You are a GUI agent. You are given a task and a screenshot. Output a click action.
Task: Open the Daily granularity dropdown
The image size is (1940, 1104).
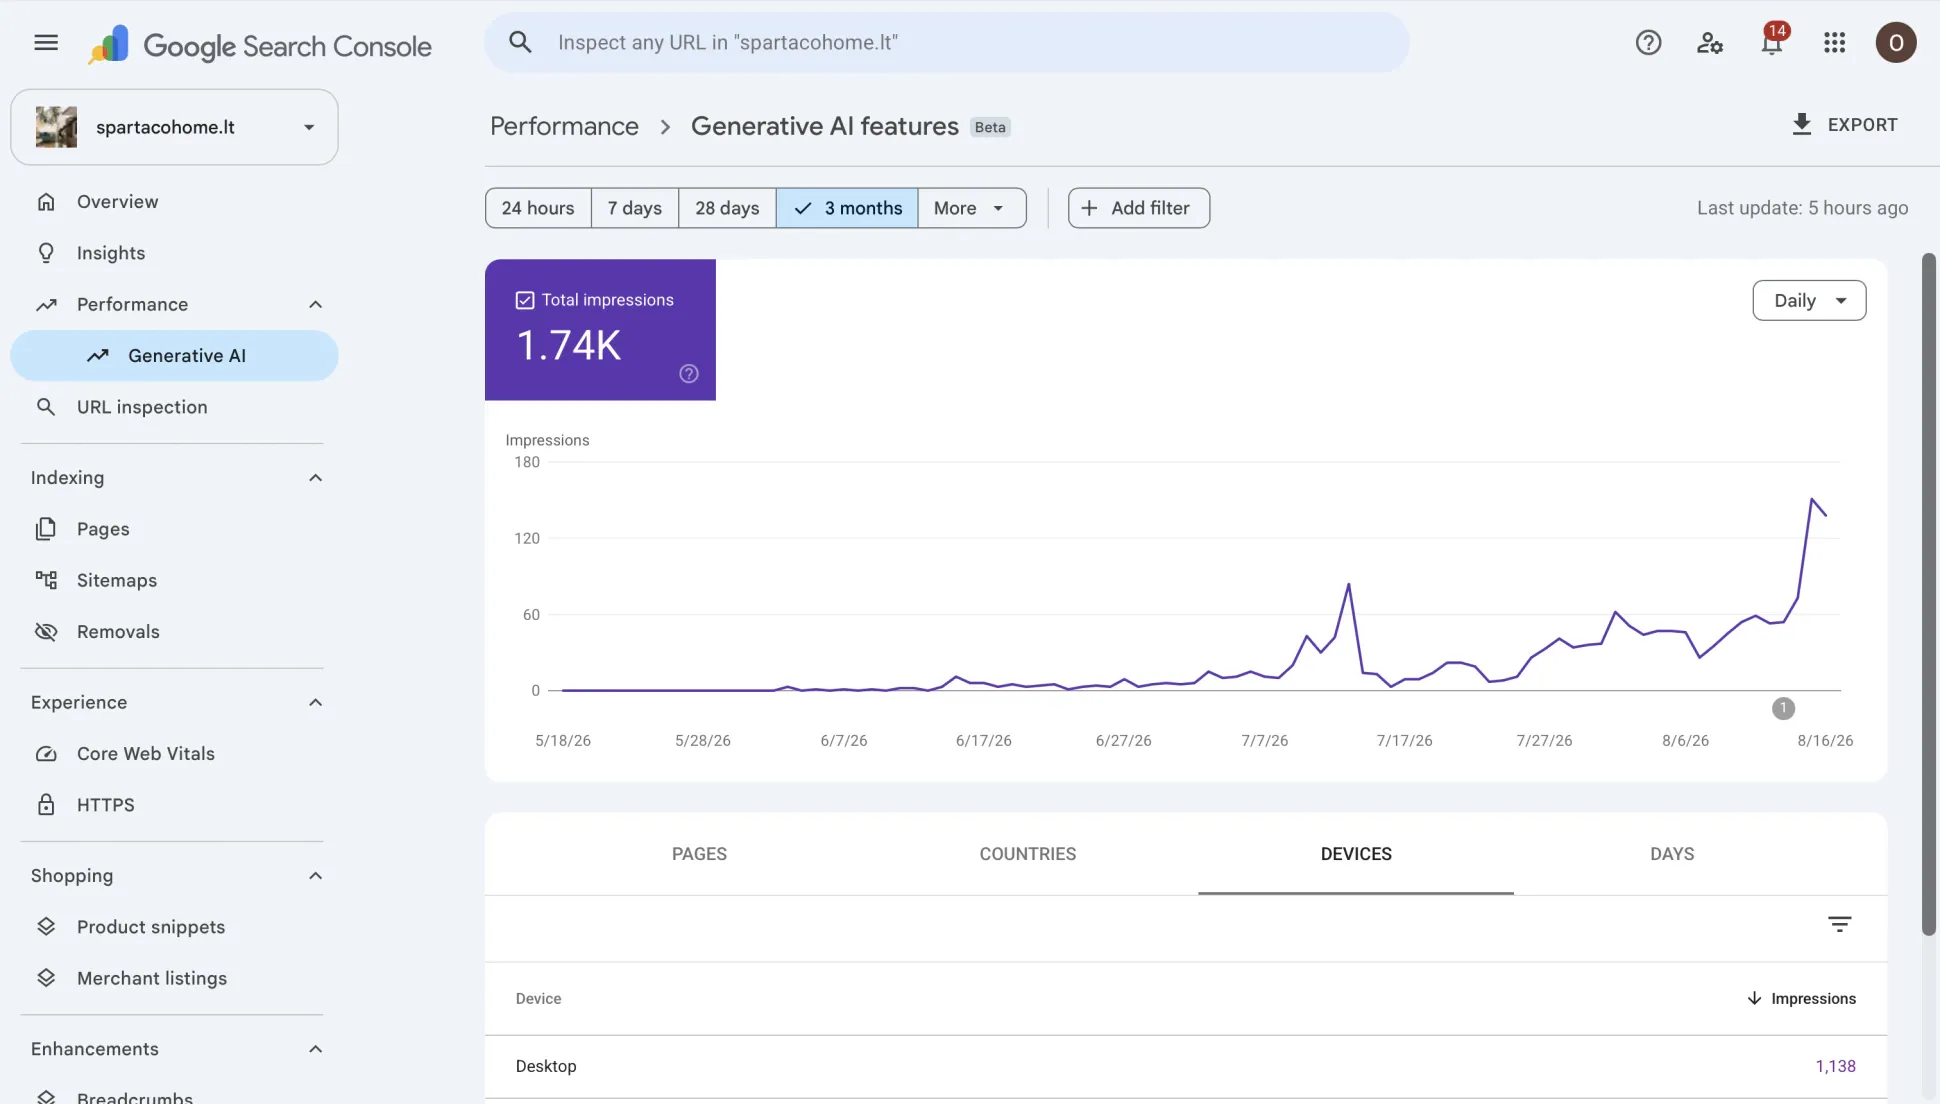pos(1809,300)
